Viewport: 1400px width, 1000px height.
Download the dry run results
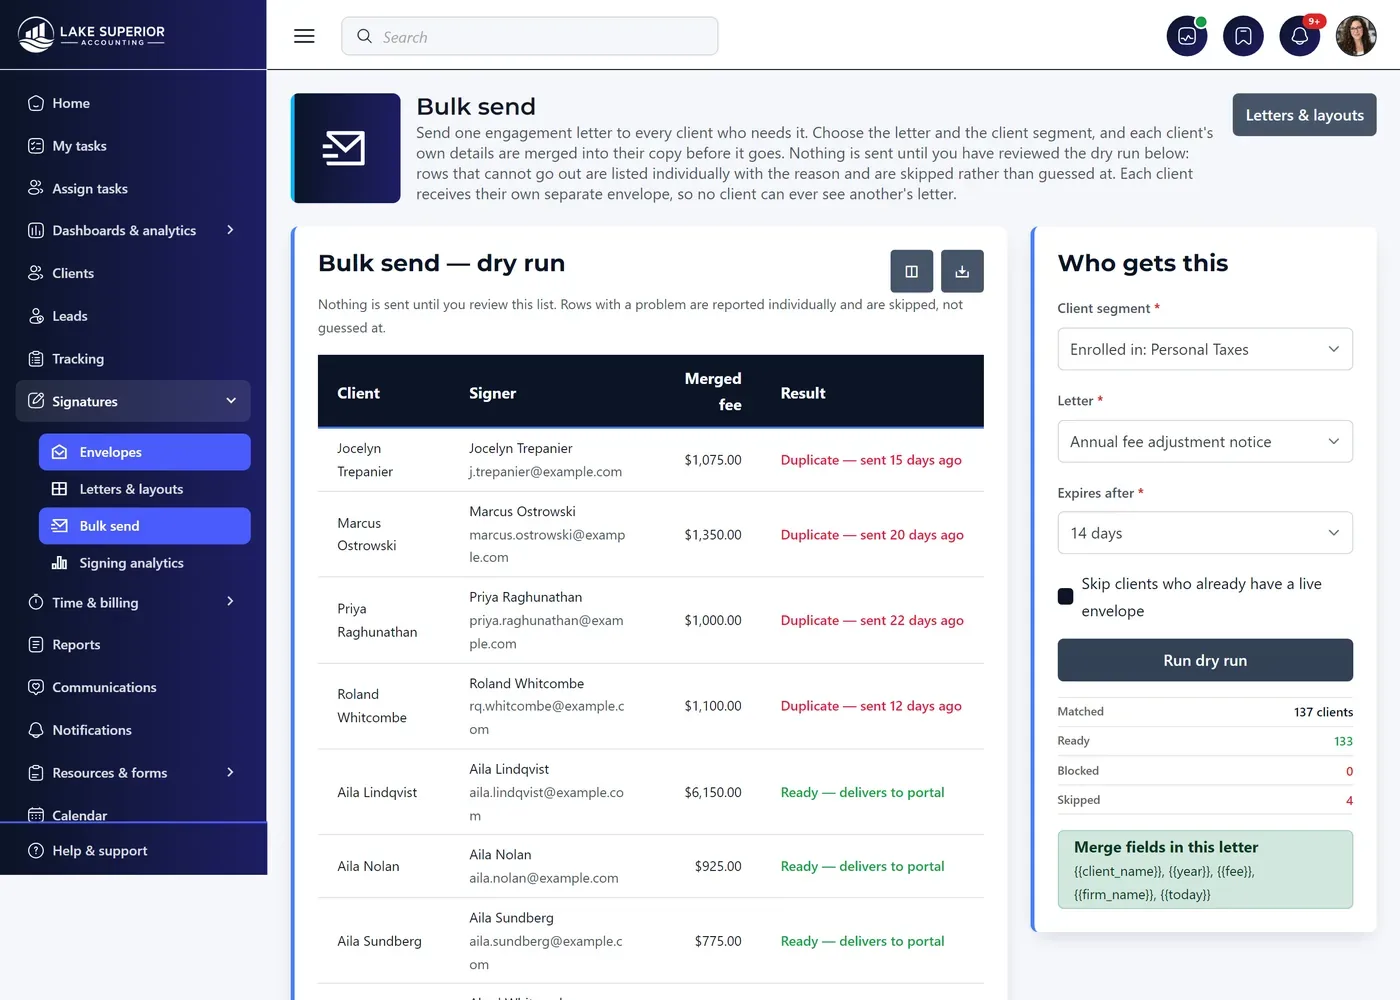pos(962,271)
